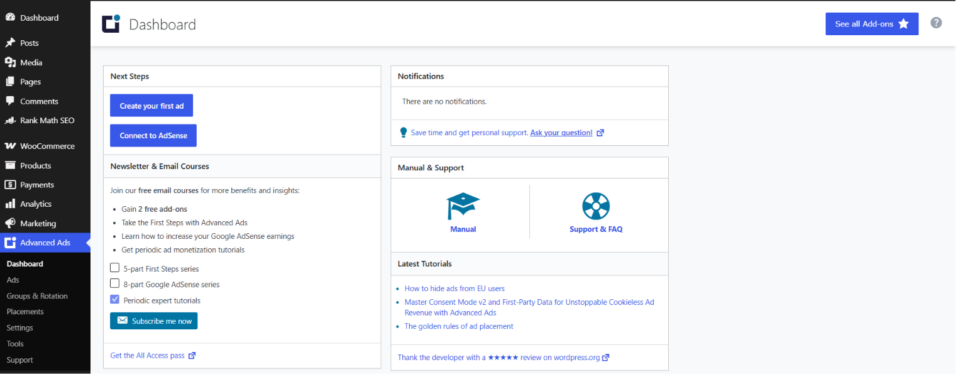Click the Latest Tutorials heading
The width and height of the screenshot is (956, 374).
click(x=424, y=264)
